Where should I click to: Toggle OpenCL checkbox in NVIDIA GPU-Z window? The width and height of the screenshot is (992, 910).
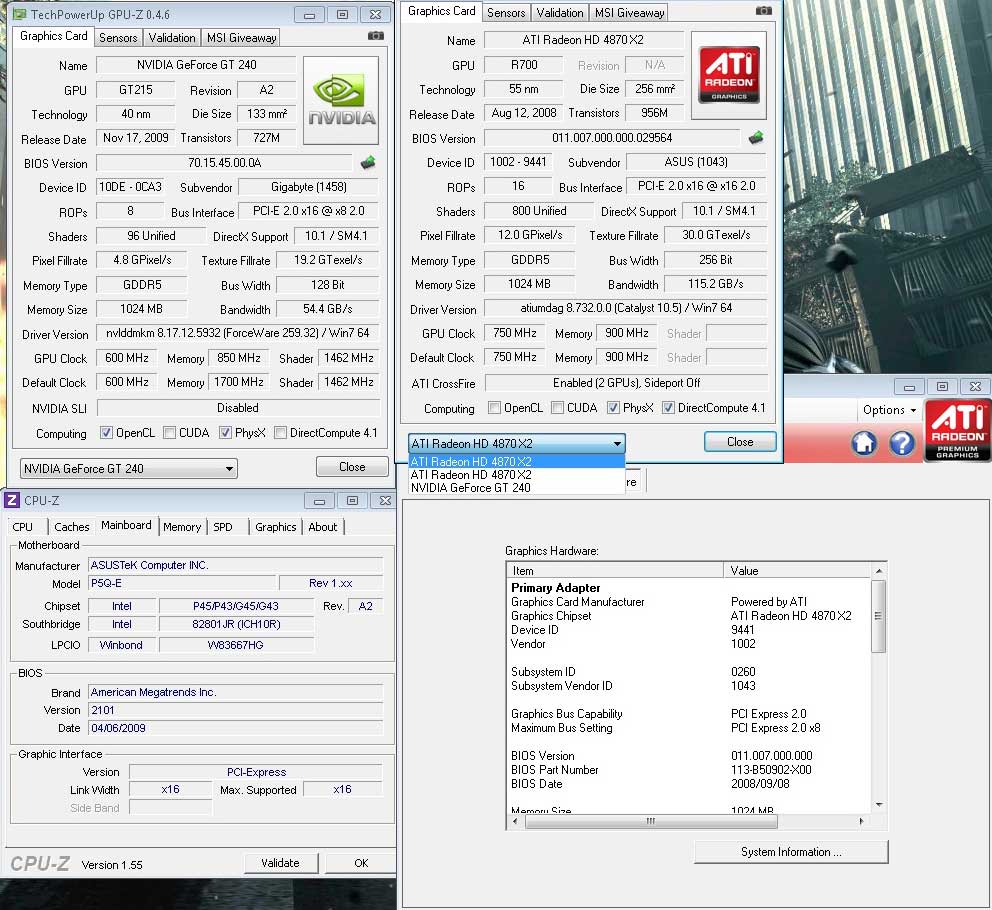pyautogui.click(x=106, y=433)
